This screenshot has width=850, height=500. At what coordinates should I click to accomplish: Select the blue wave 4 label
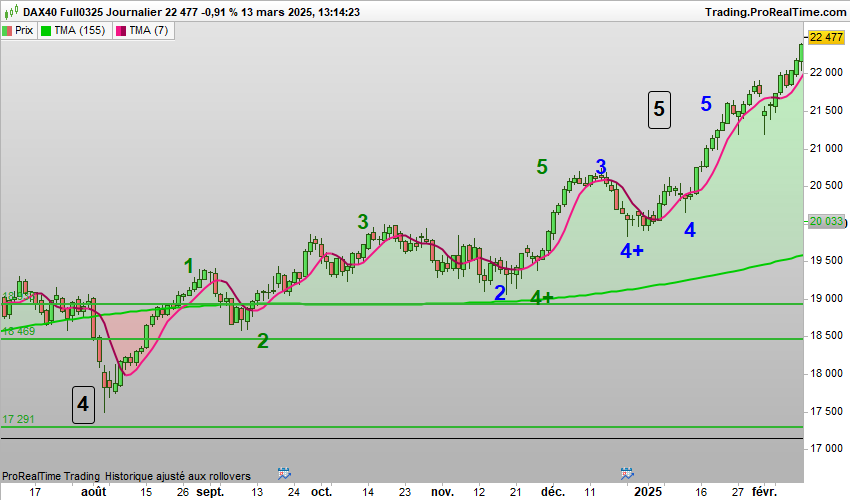pos(690,230)
